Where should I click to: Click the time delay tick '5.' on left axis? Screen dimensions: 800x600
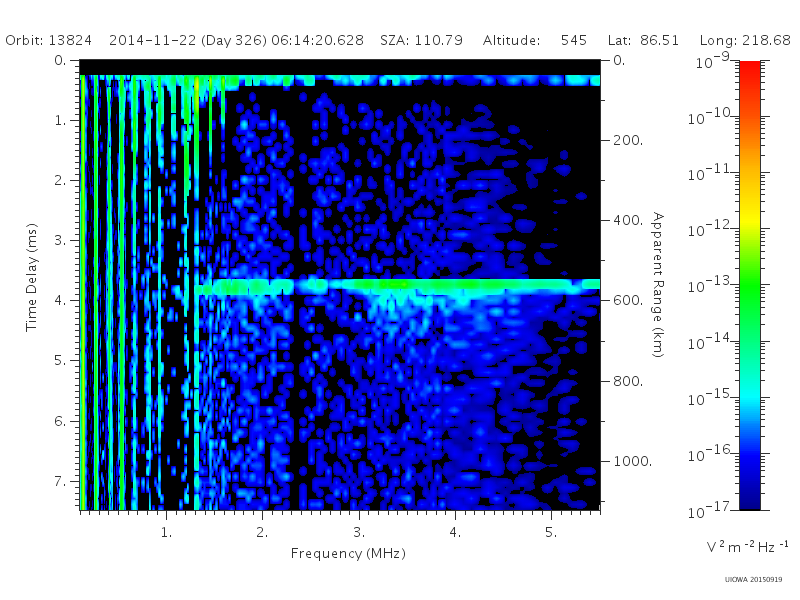(x=61, y=360)
